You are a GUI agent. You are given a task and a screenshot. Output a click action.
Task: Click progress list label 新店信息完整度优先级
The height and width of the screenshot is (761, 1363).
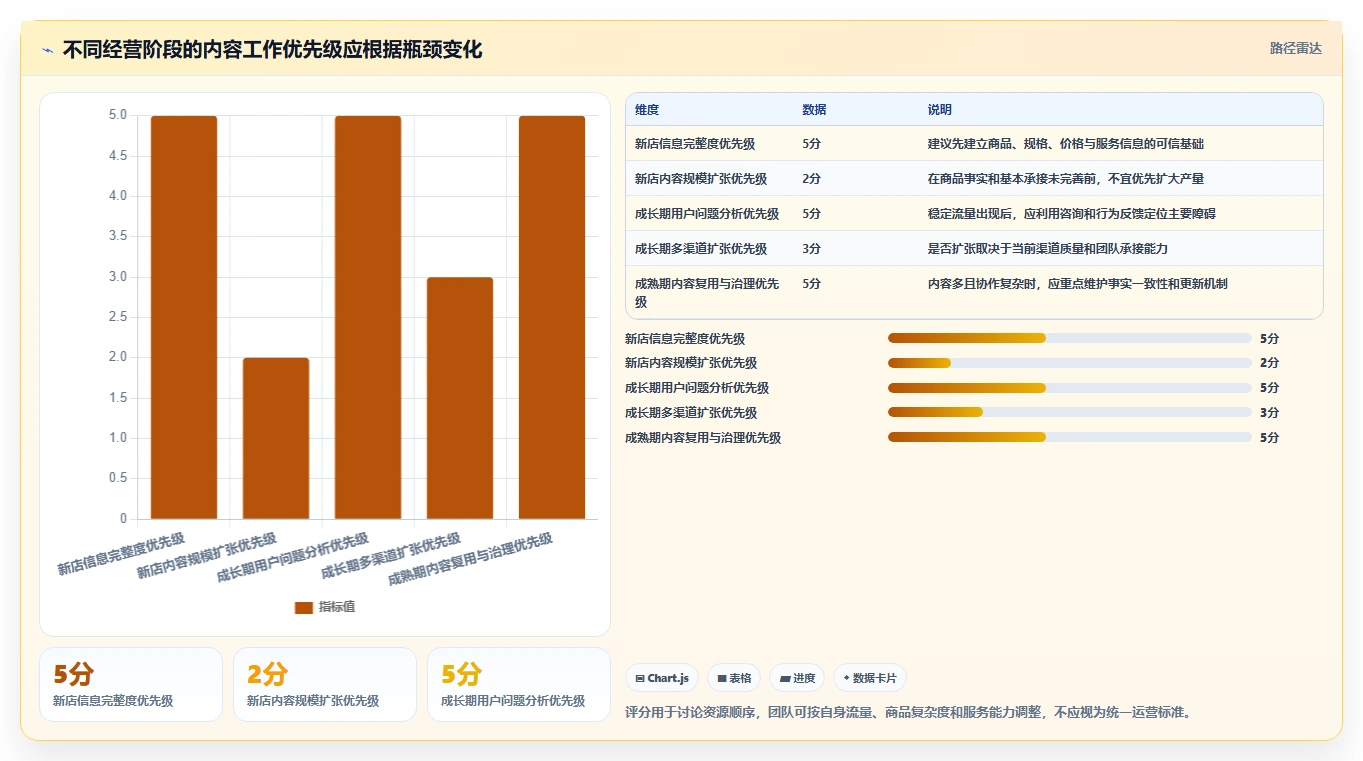tap(685, 339)
